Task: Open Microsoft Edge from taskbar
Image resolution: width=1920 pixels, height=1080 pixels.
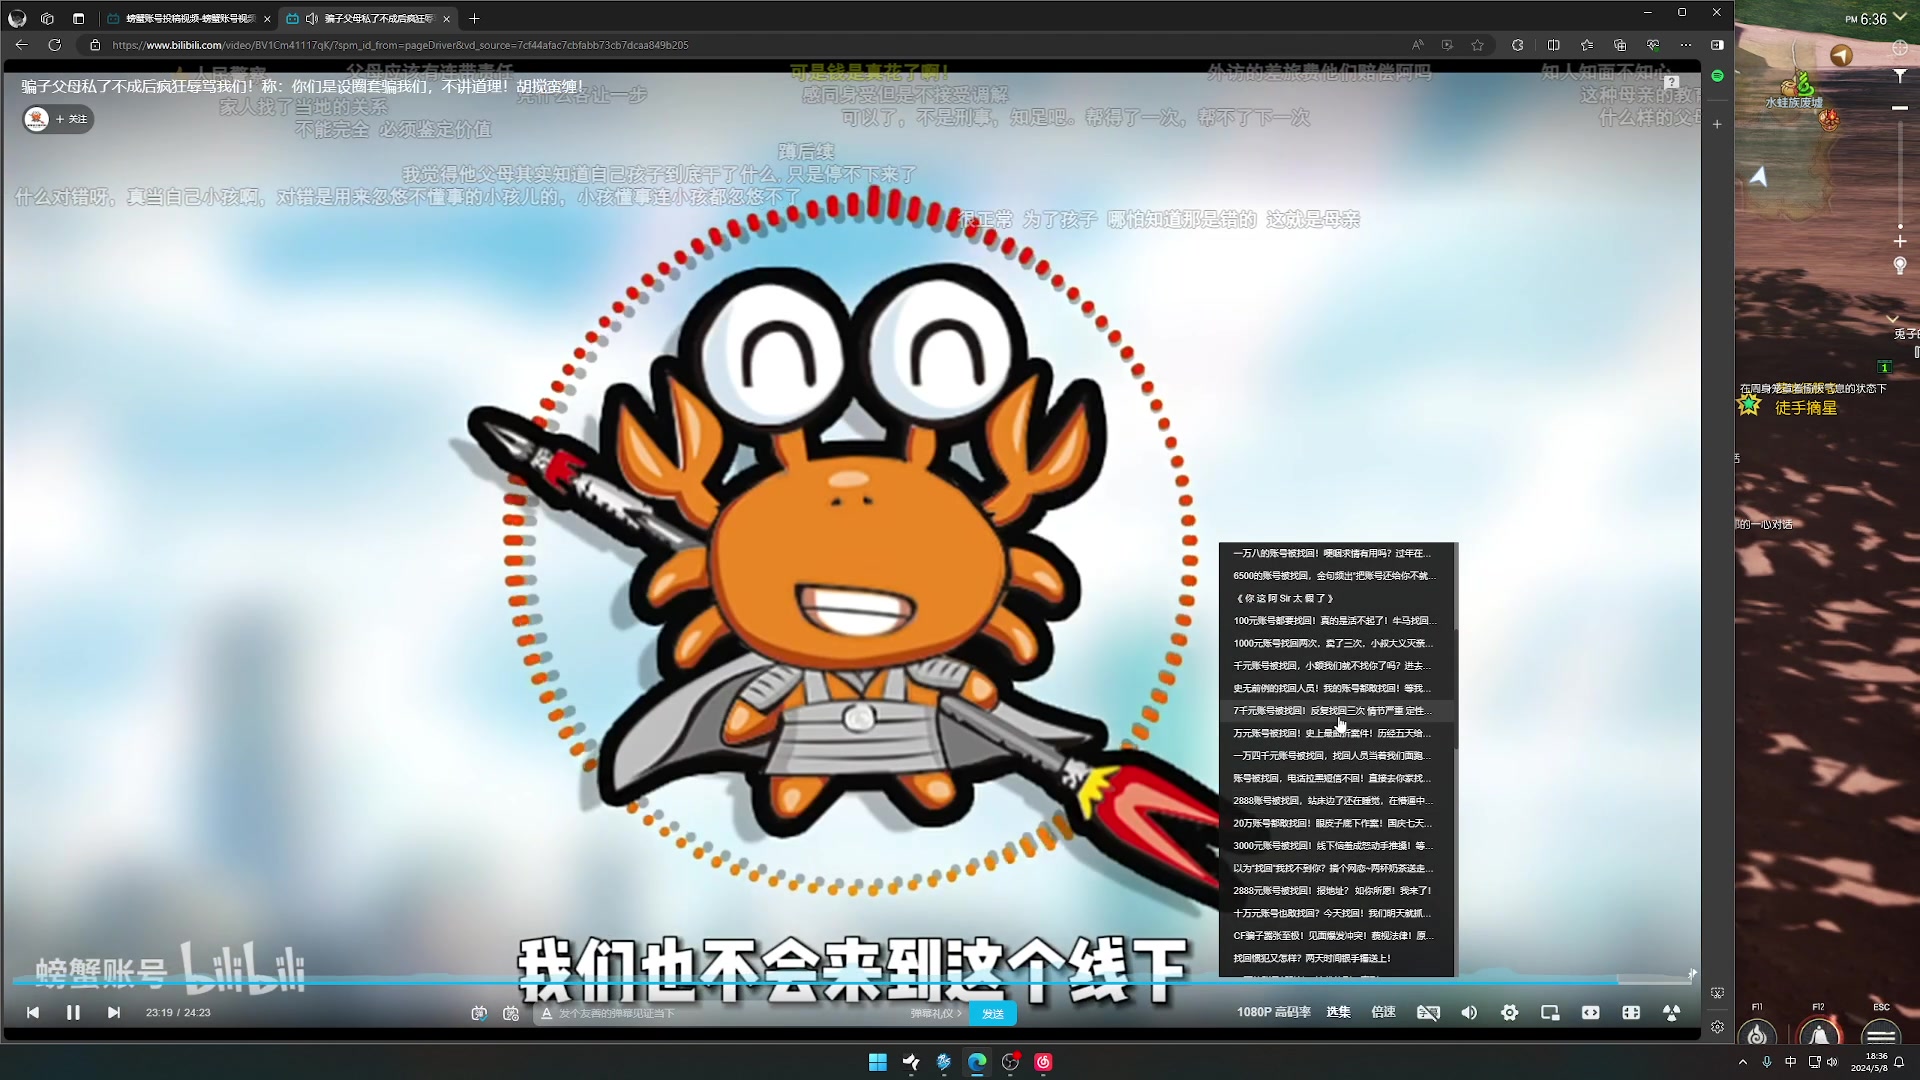Action: [977, 1062]
